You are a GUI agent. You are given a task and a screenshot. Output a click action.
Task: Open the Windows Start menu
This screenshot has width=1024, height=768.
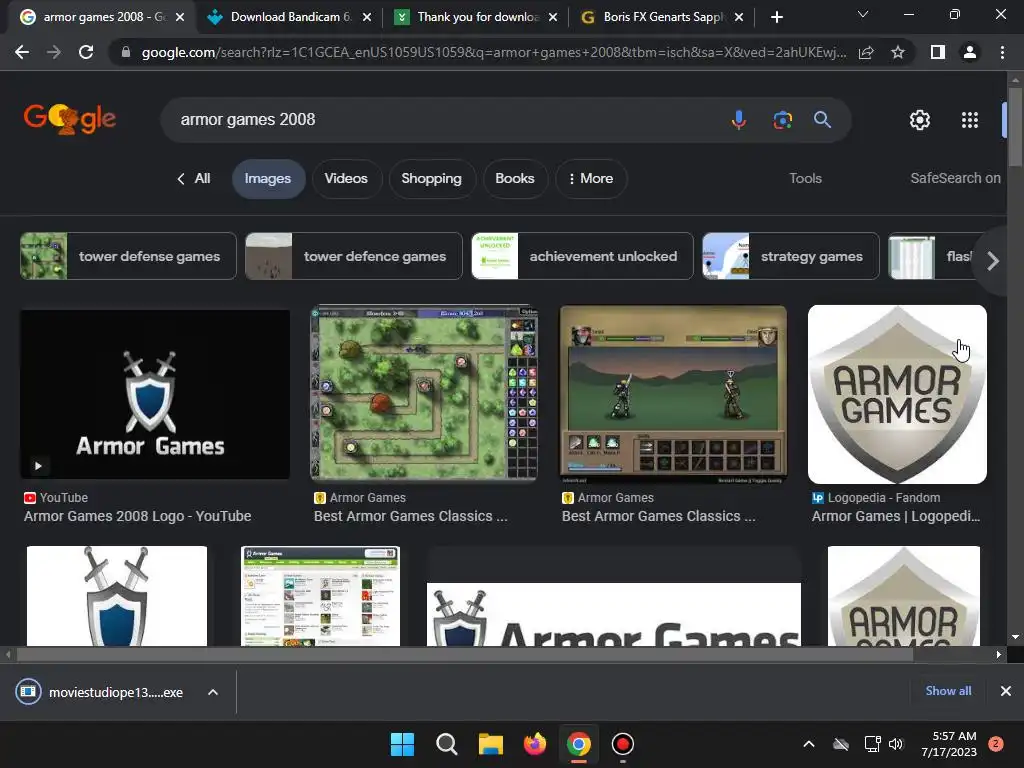[x=402, y=744]
